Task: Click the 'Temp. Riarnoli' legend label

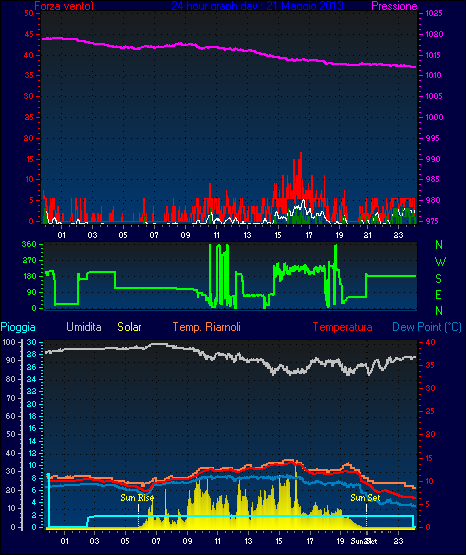Action: tap(207, 327)
